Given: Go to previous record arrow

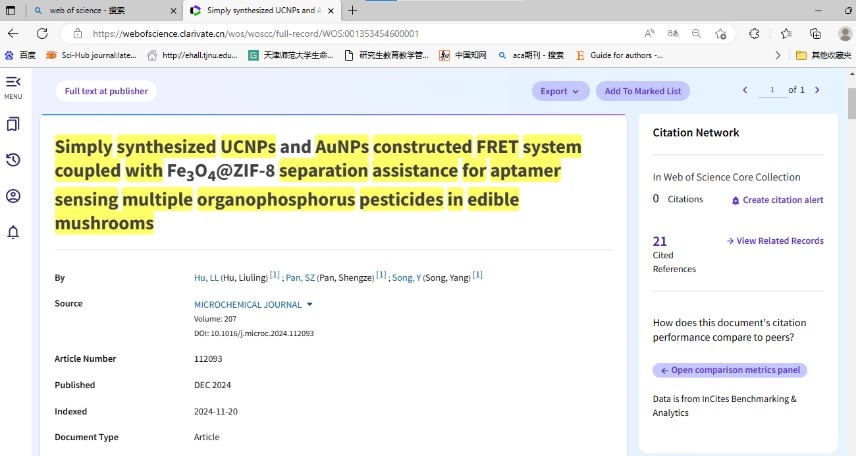Looking at the screenshot, I should tap(745, 90).
